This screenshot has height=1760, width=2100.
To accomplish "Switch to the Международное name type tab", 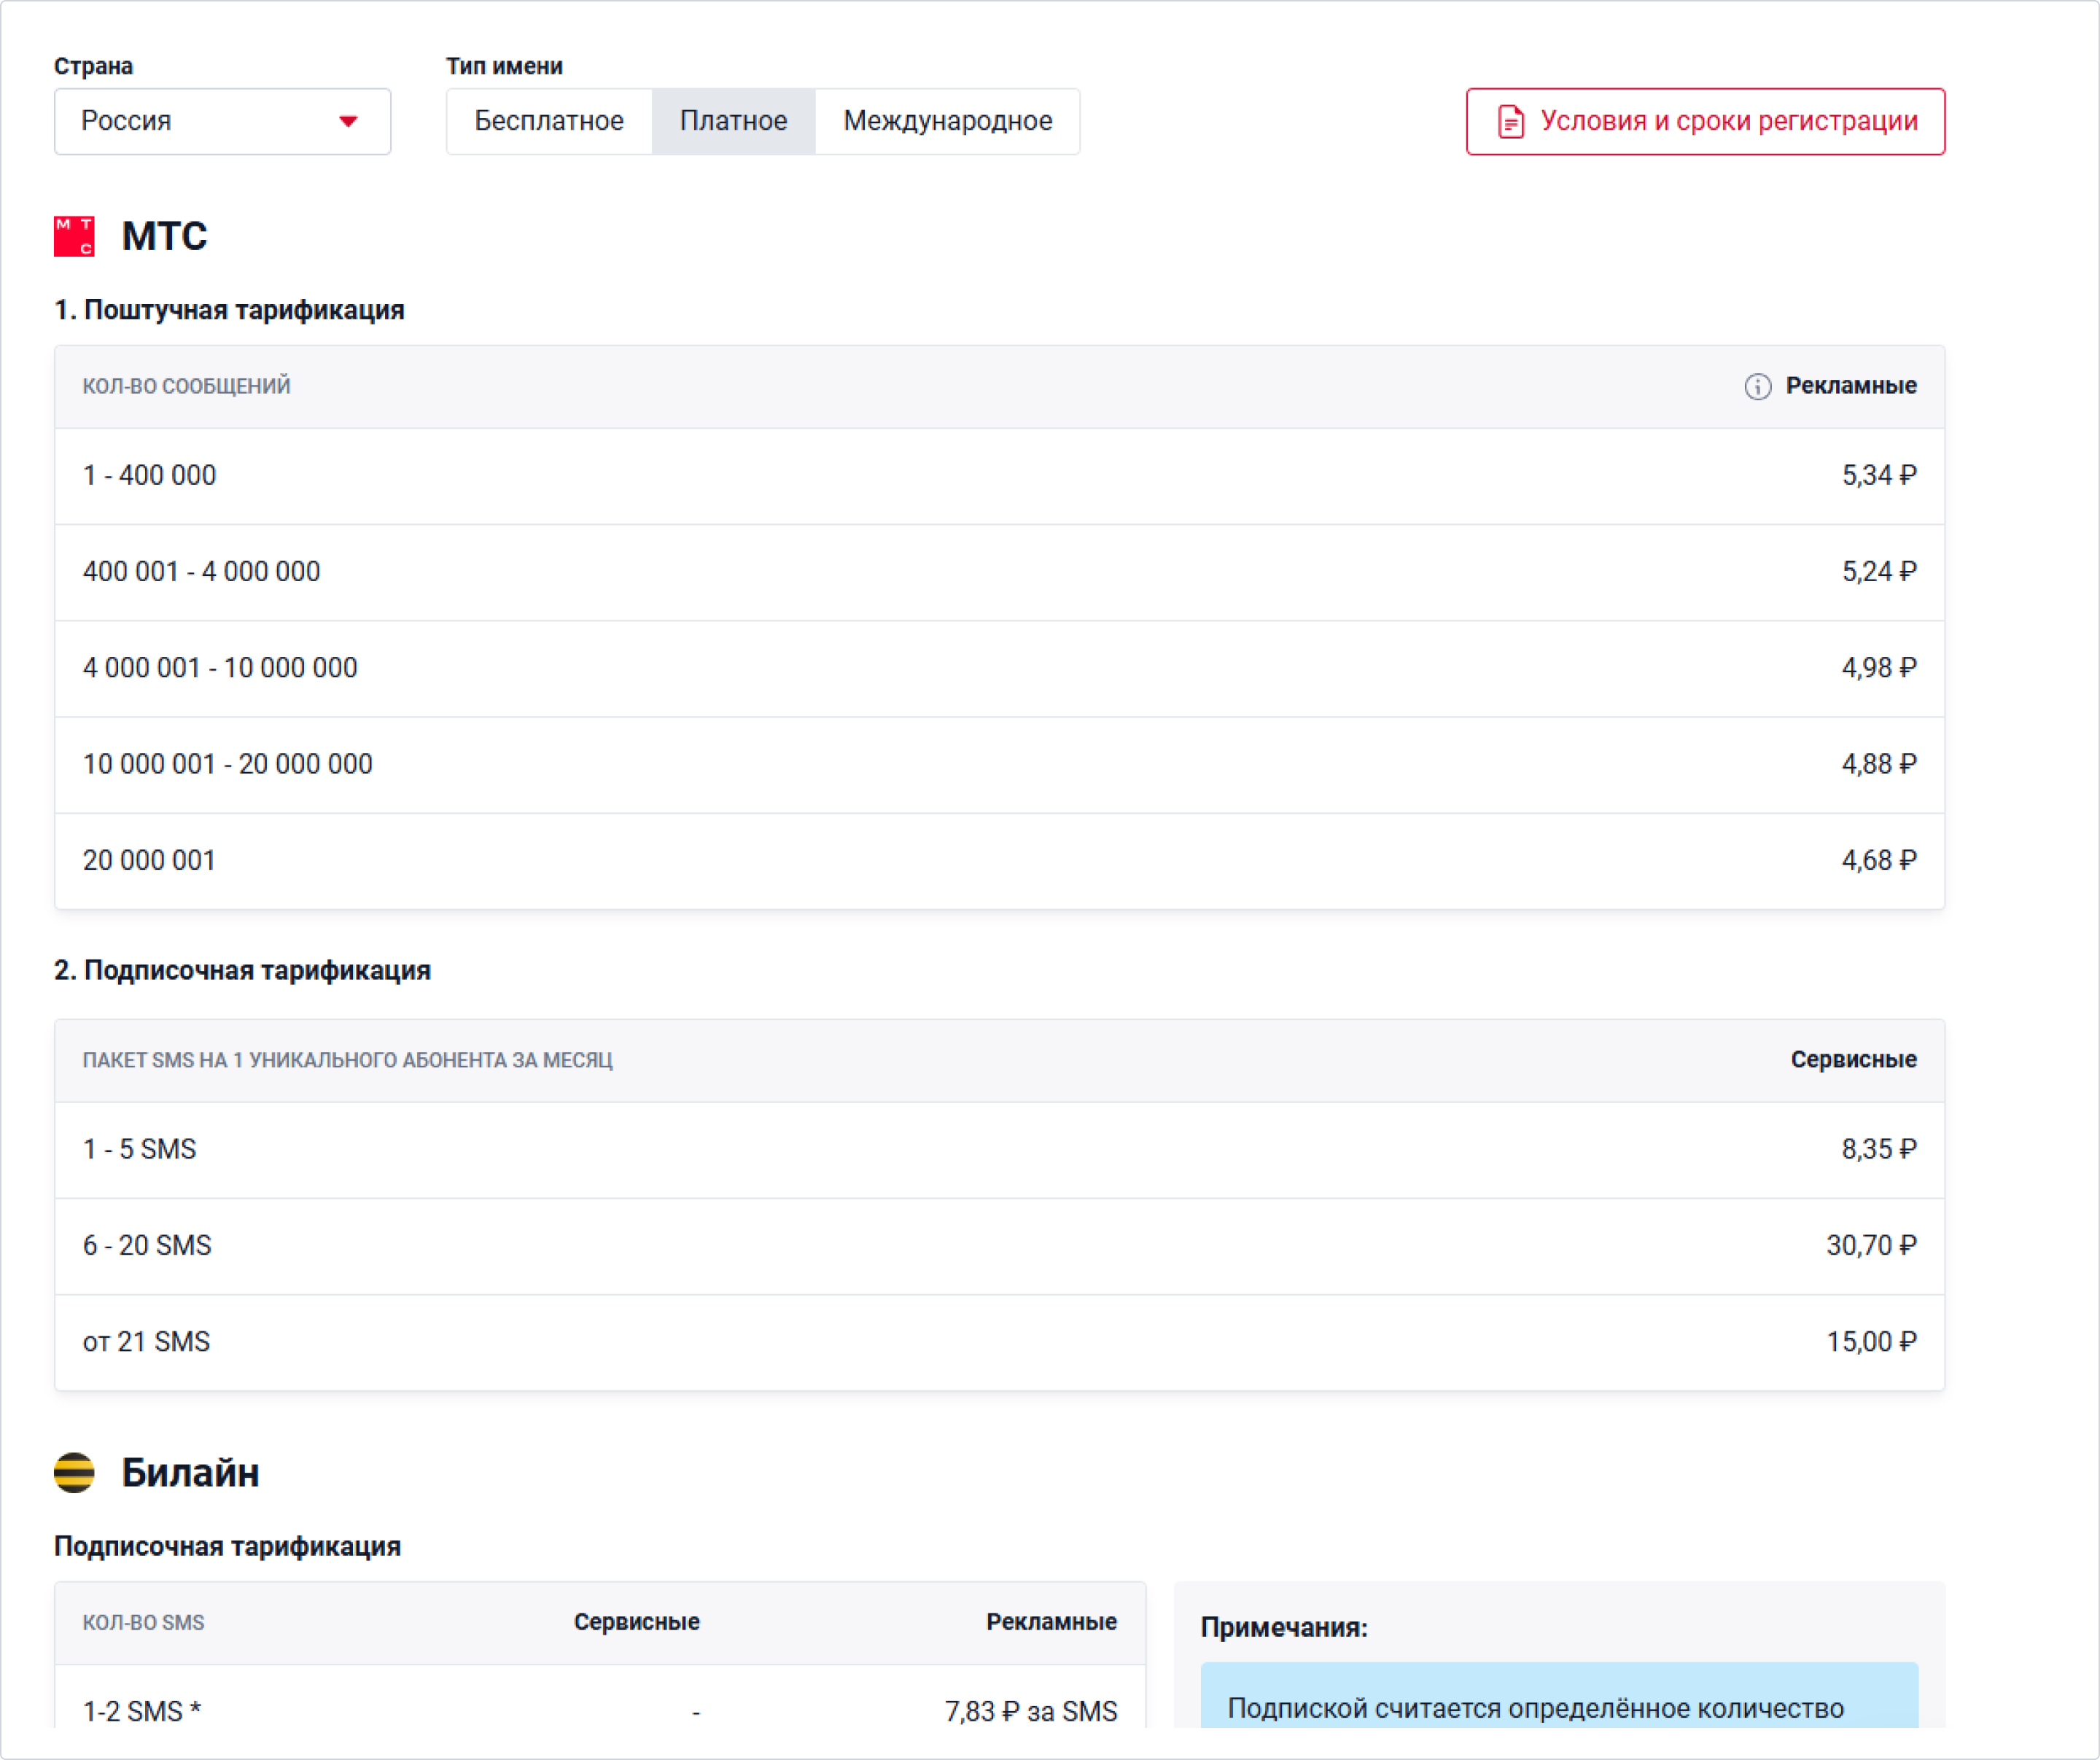I will [x=948, y=122].
